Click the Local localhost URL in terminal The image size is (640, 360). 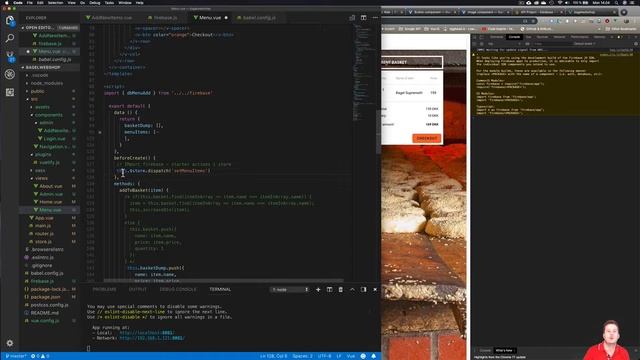coord(147,333)
